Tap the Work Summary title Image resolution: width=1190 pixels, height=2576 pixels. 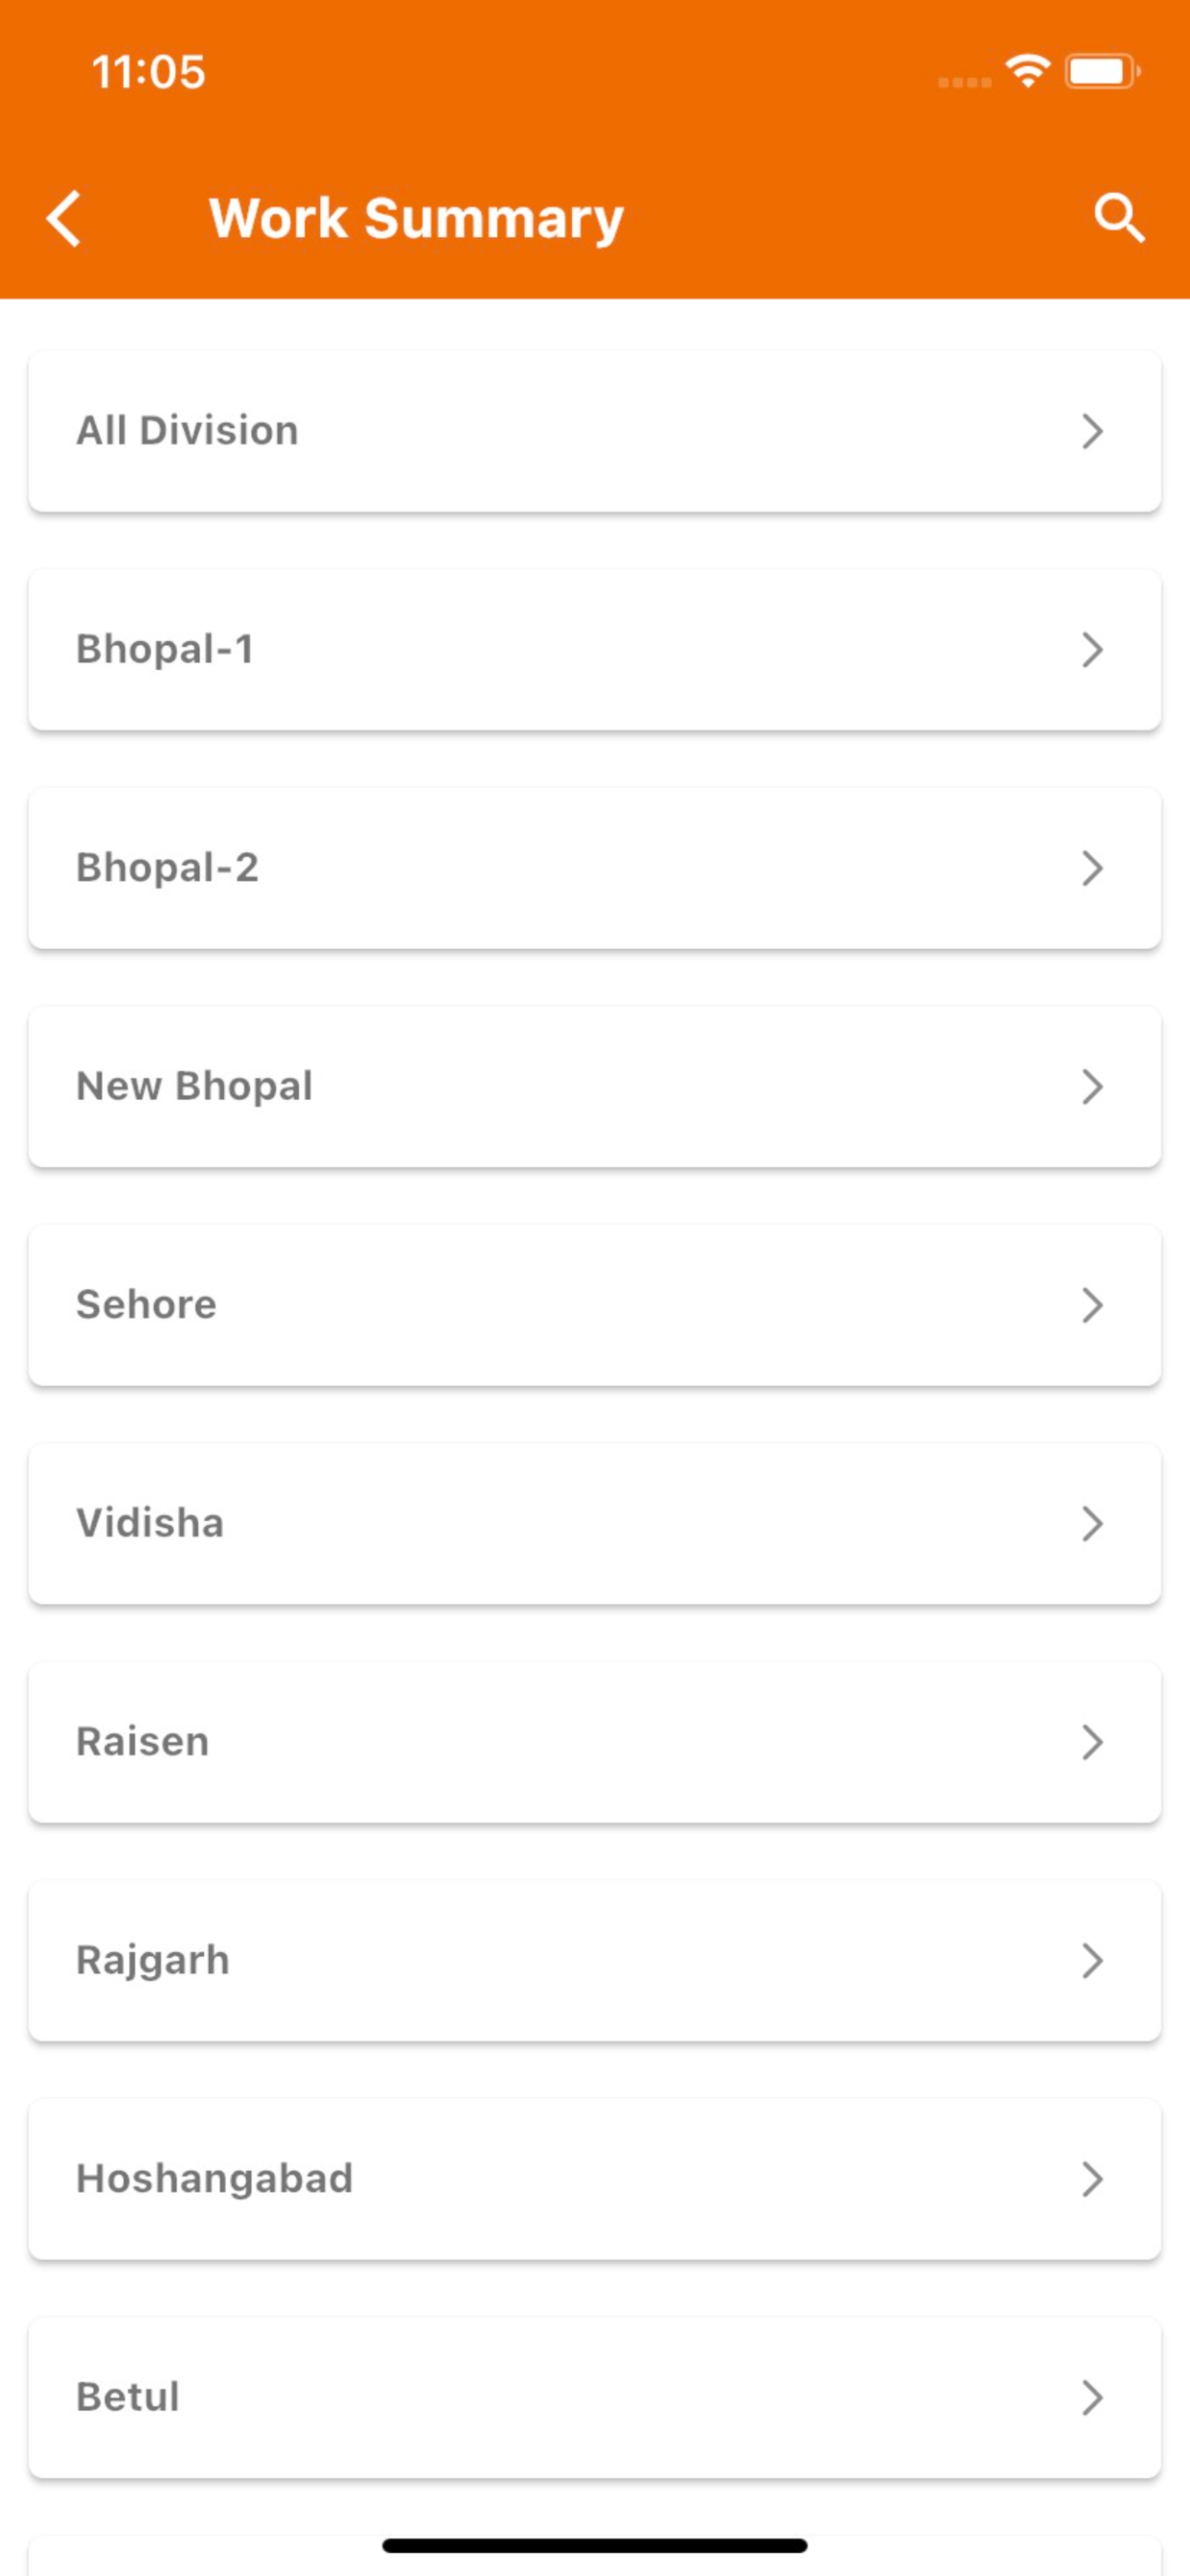pyautogui.click(x=416, y=219)
